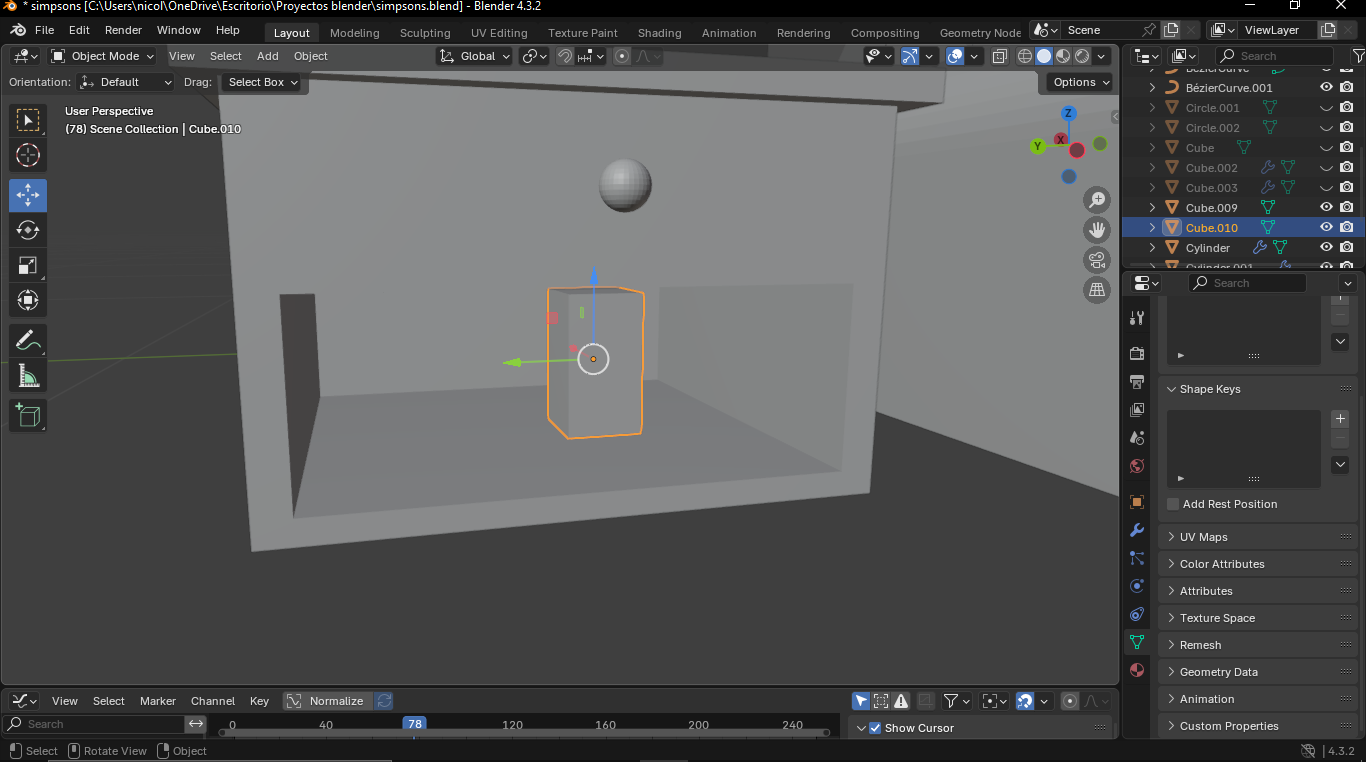Hide Cube.010 with its eye icon

coord(1326,227)
